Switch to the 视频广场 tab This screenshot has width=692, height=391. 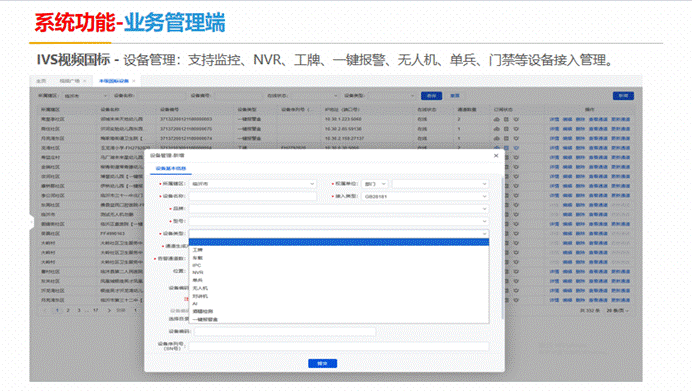(x=69, y=81)
